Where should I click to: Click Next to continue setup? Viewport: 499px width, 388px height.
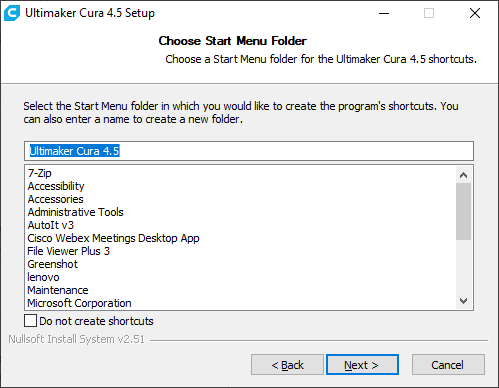362,365
